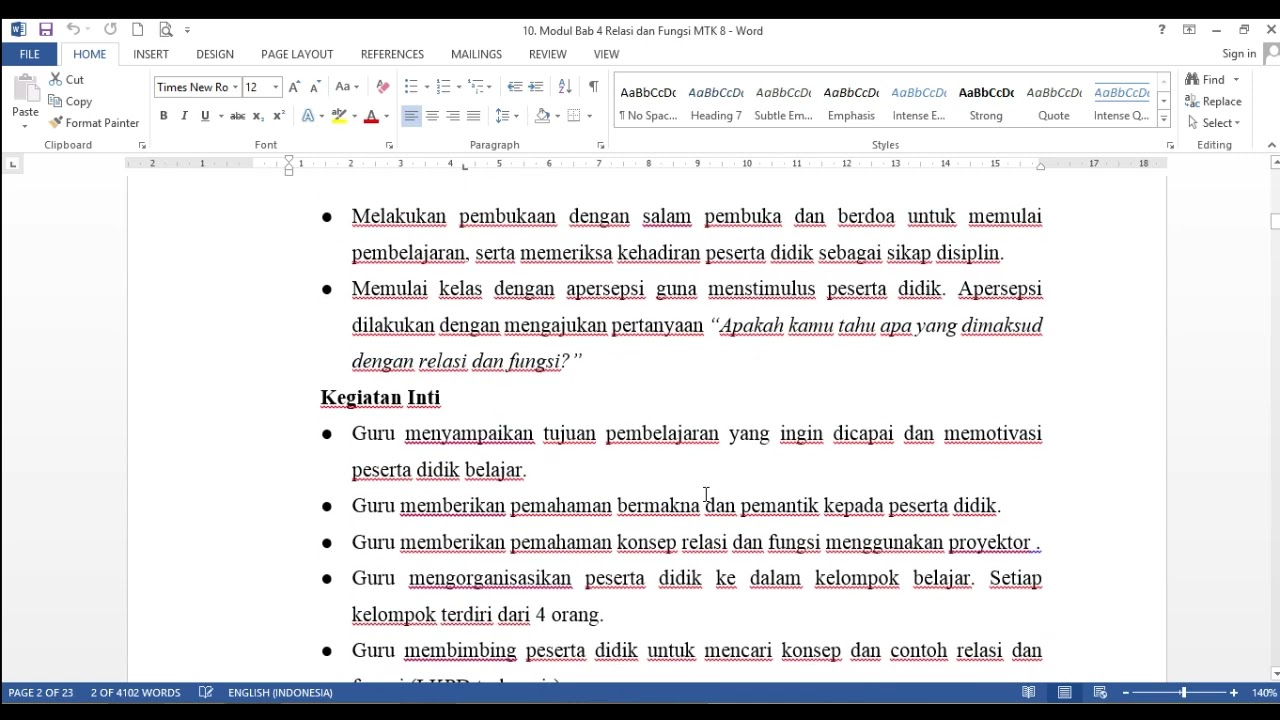Screen dimensions: 1280x720
Task: Save the document using the floppy disk icon
Action: pyautogui.click(x=45, y=30)
